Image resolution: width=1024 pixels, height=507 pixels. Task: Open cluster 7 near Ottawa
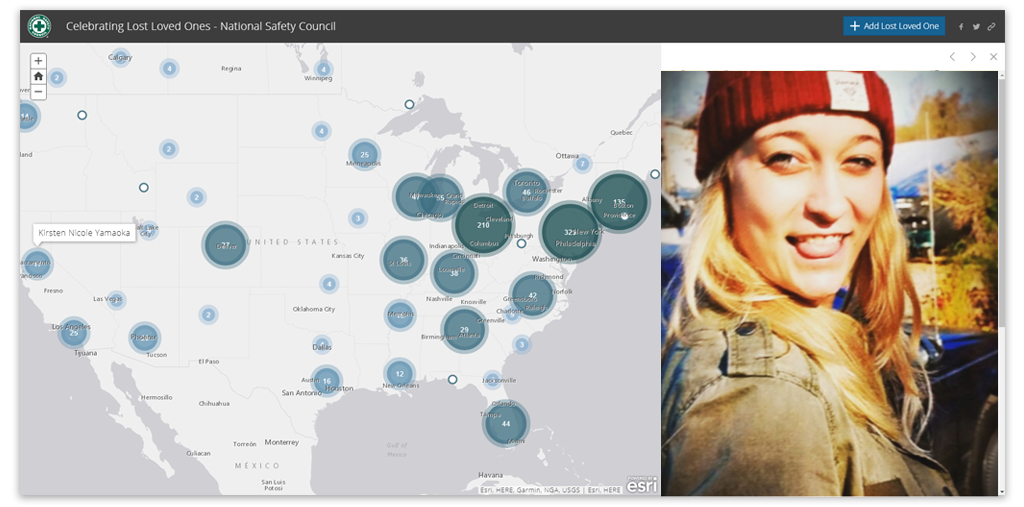coord(582,163)
